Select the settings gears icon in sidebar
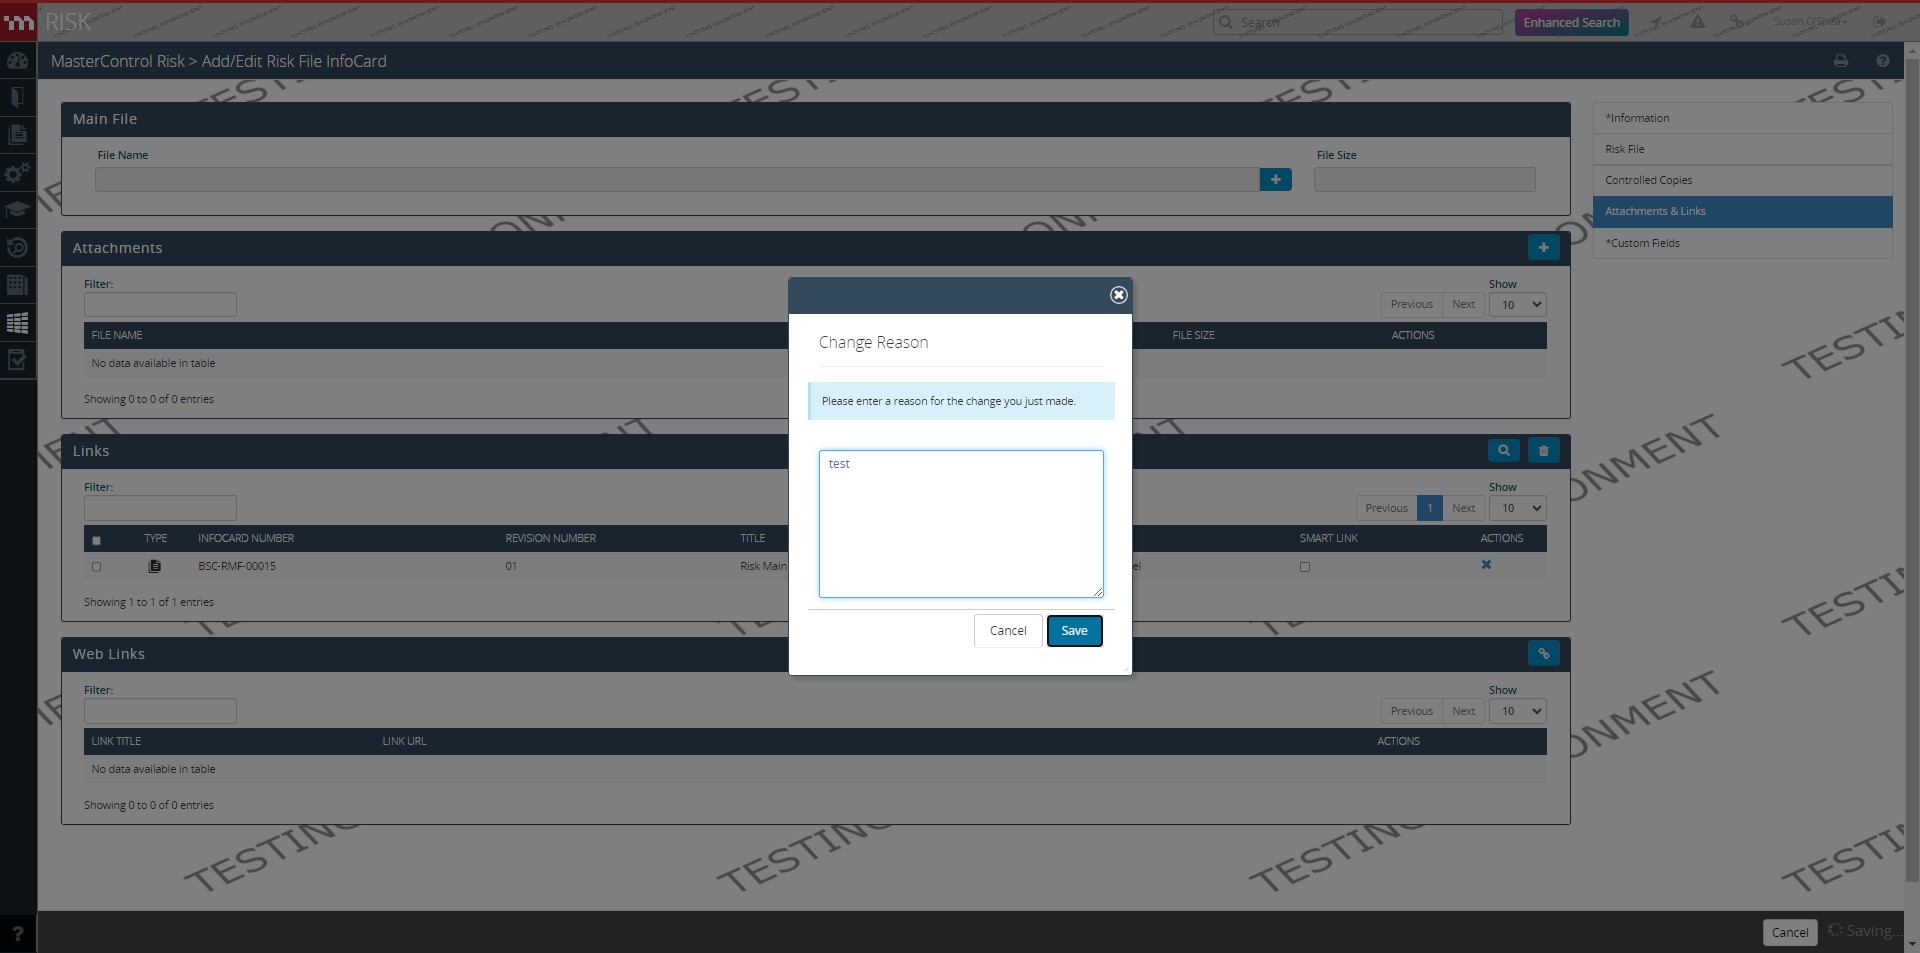 click(17, 173)
